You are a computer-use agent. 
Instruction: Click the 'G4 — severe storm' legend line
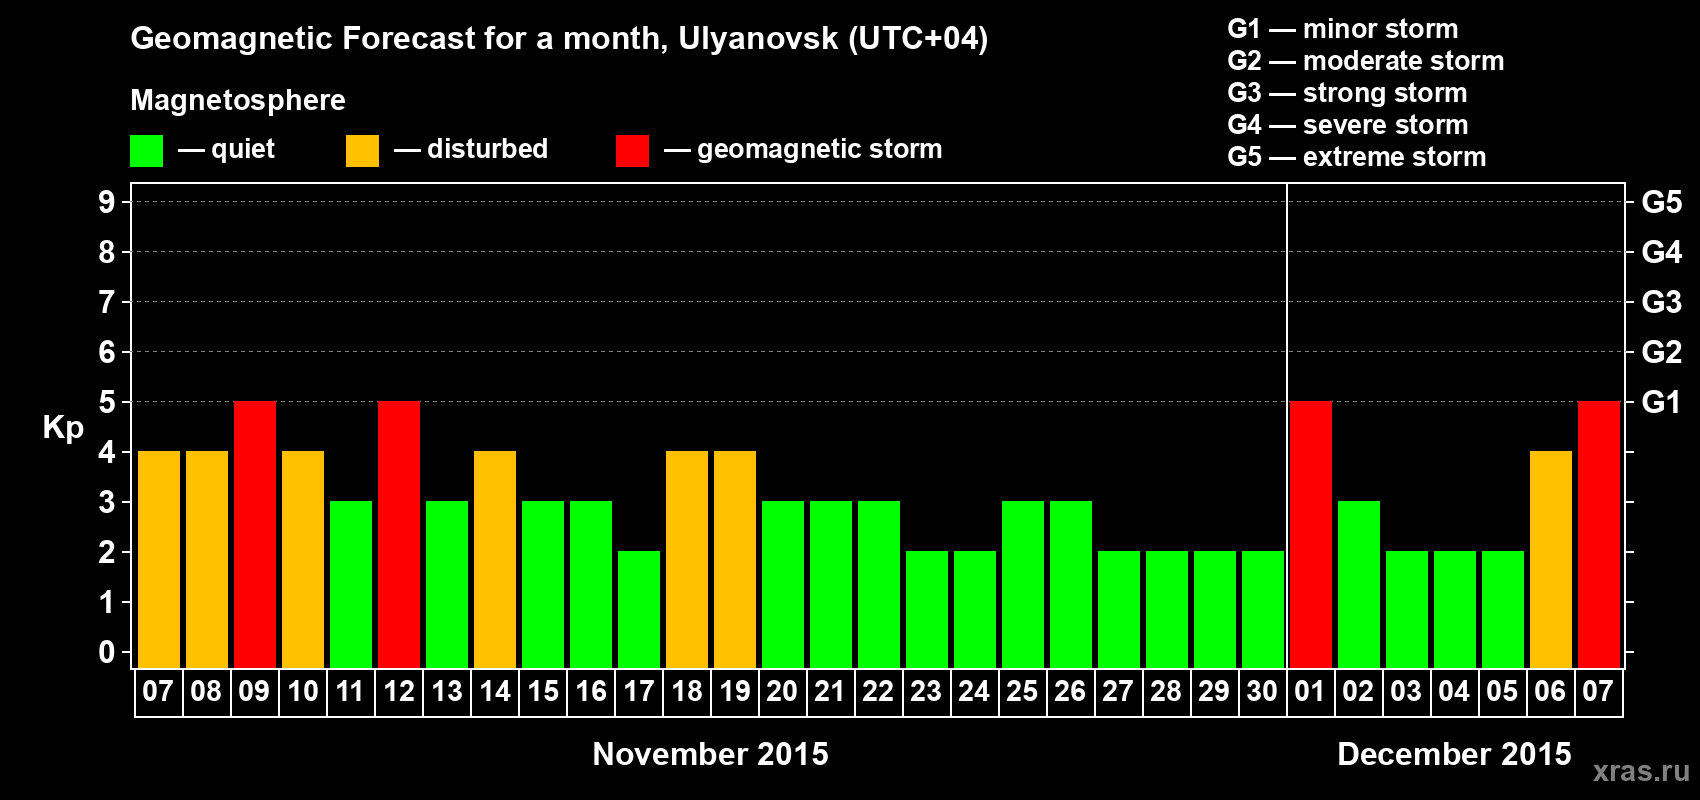click(1348, 125)
